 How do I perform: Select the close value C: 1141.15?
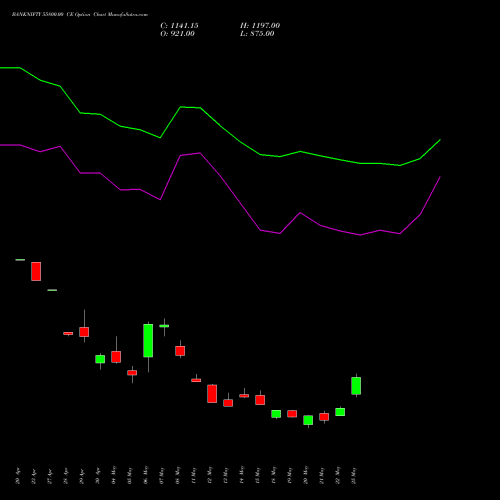(x=179, y=26)
